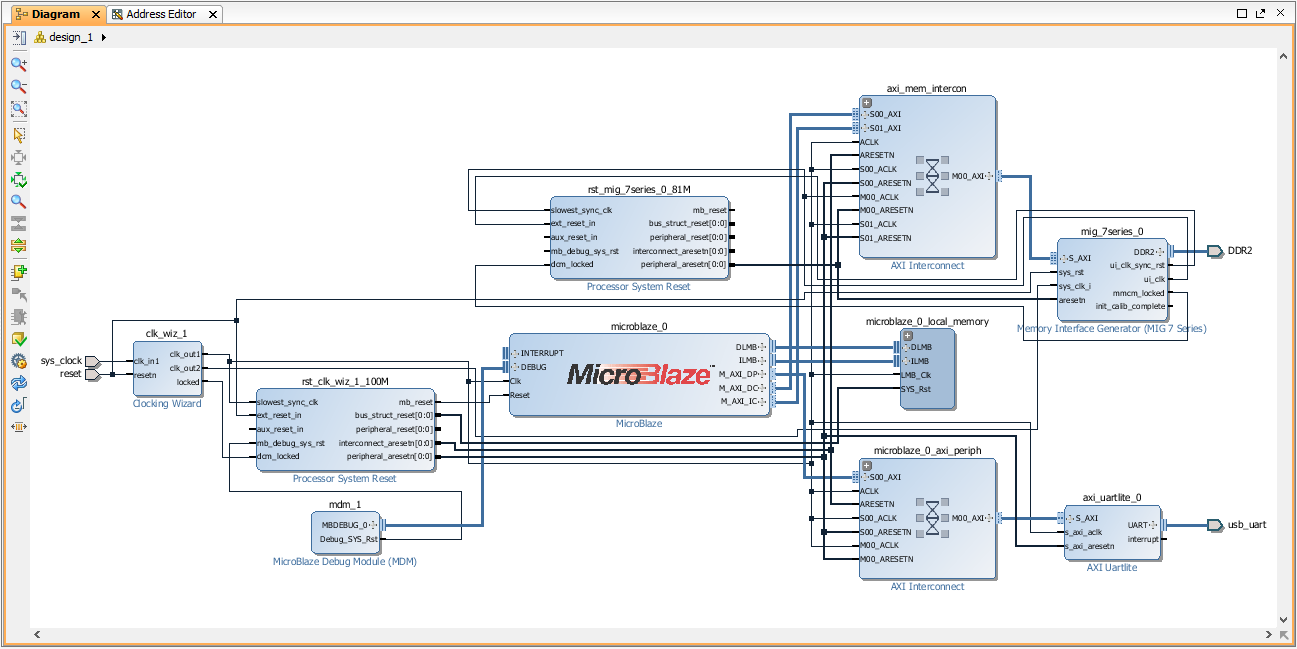Click the Debug_SYS_Rst pin on mdm_1
Image resolution: width=1297 pixels, height=649 pixels.
click(x=349, y=539)
